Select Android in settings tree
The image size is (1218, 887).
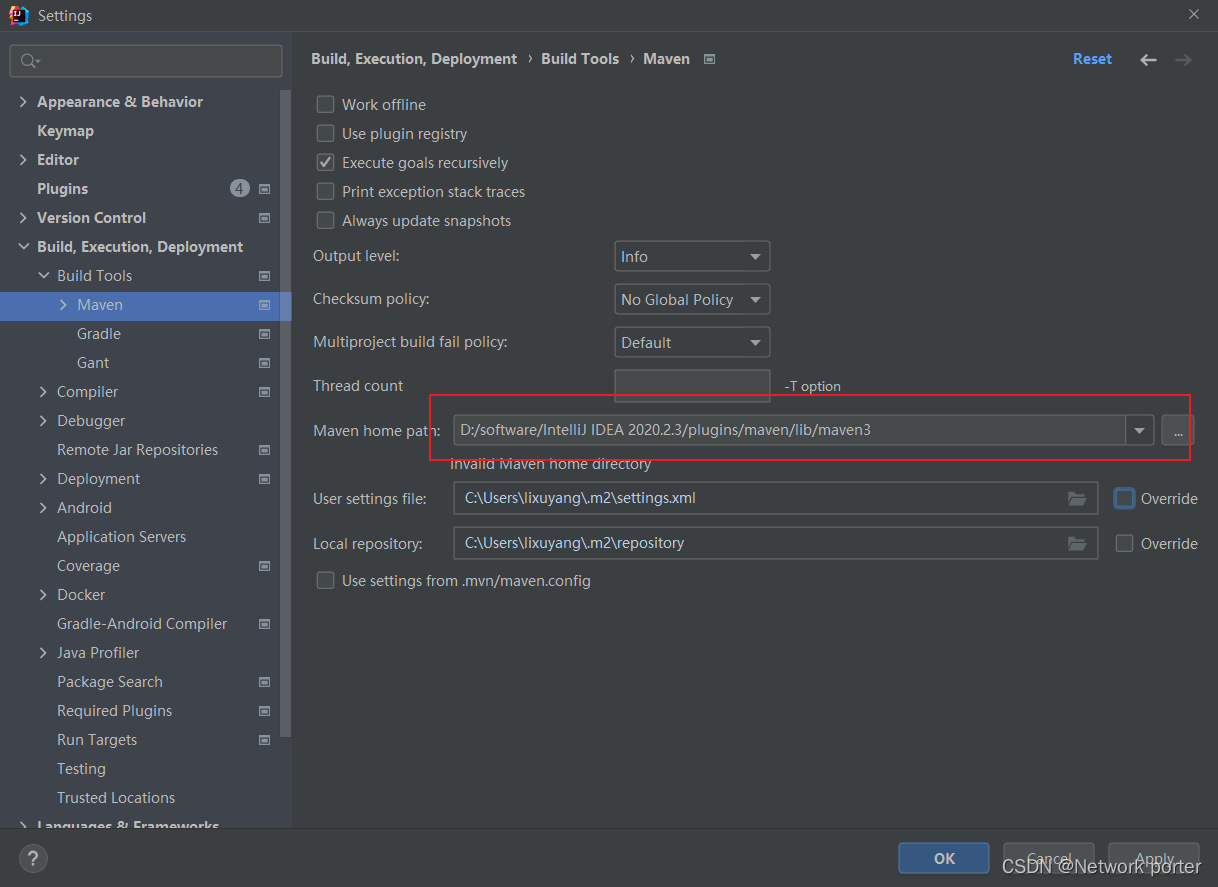tap(84, 508)
